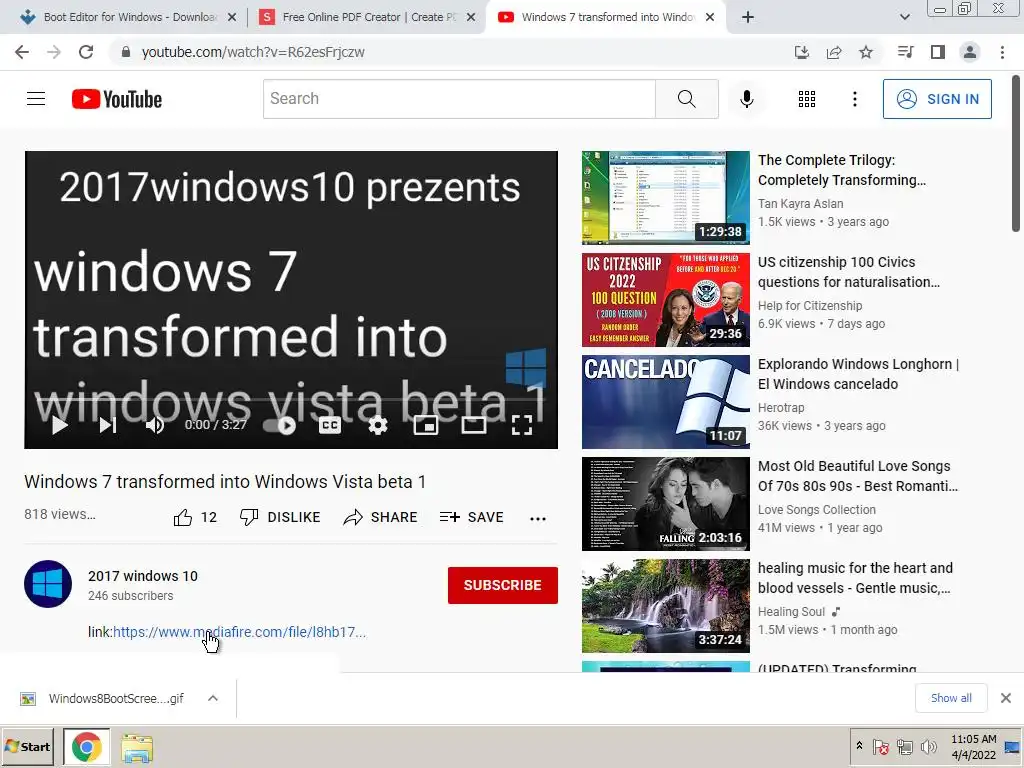
Task: Click the SIGN IN button
Action: 936,99
